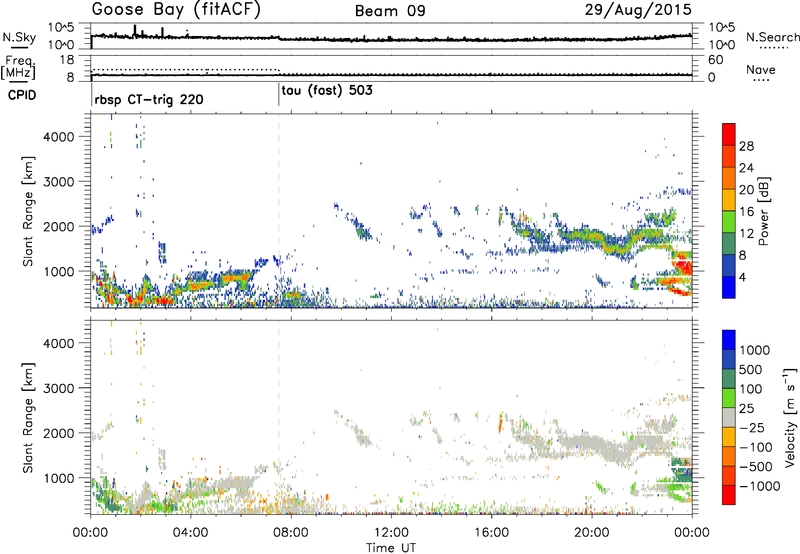Click the 'N.Sky' legend label

click(19, 37)
